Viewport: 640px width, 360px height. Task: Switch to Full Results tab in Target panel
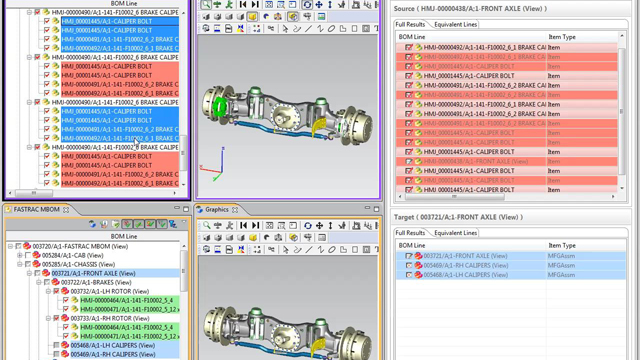pyautogui.click(x=410, y=233)
